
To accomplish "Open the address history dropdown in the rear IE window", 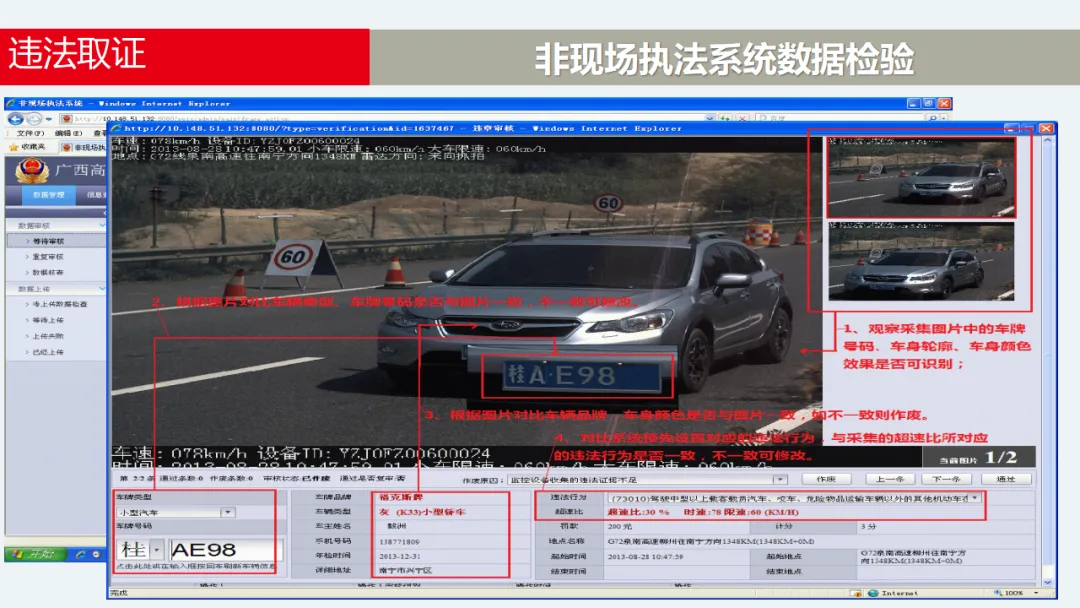I will point(710,118).
